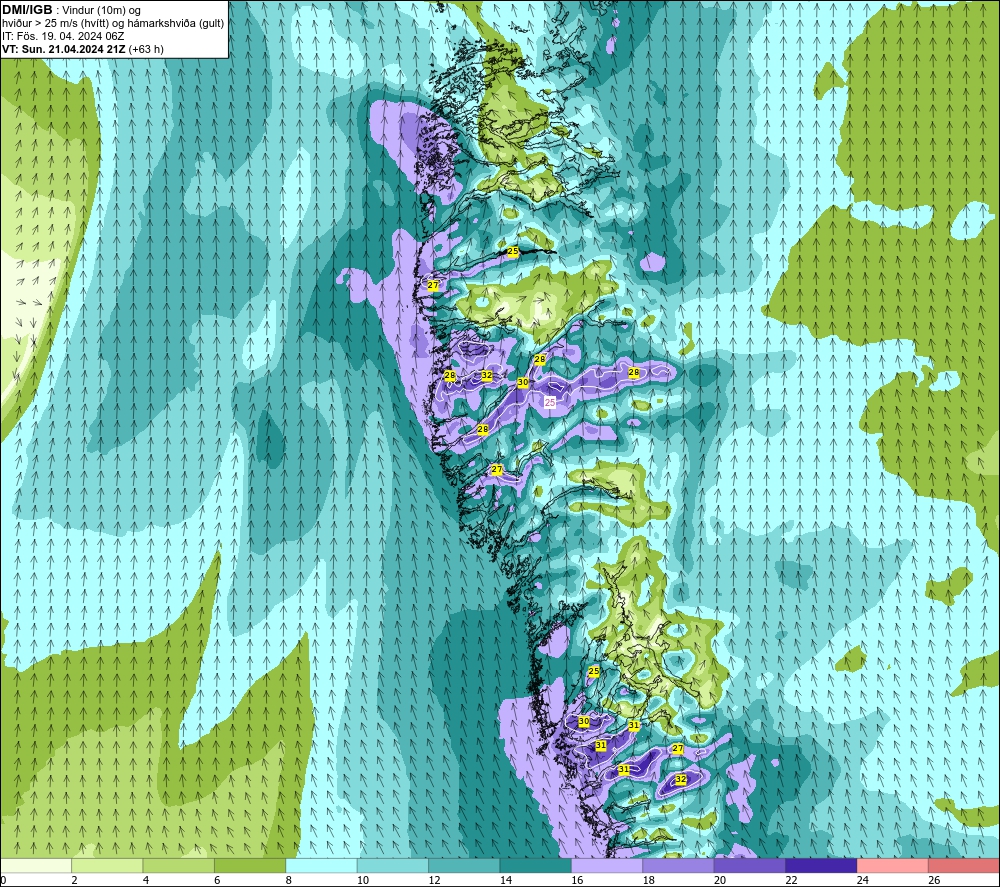This screenshot has height=887, width=1000.
Task: Select the '14' scale tick label
Action: click(x=506, y=880)
